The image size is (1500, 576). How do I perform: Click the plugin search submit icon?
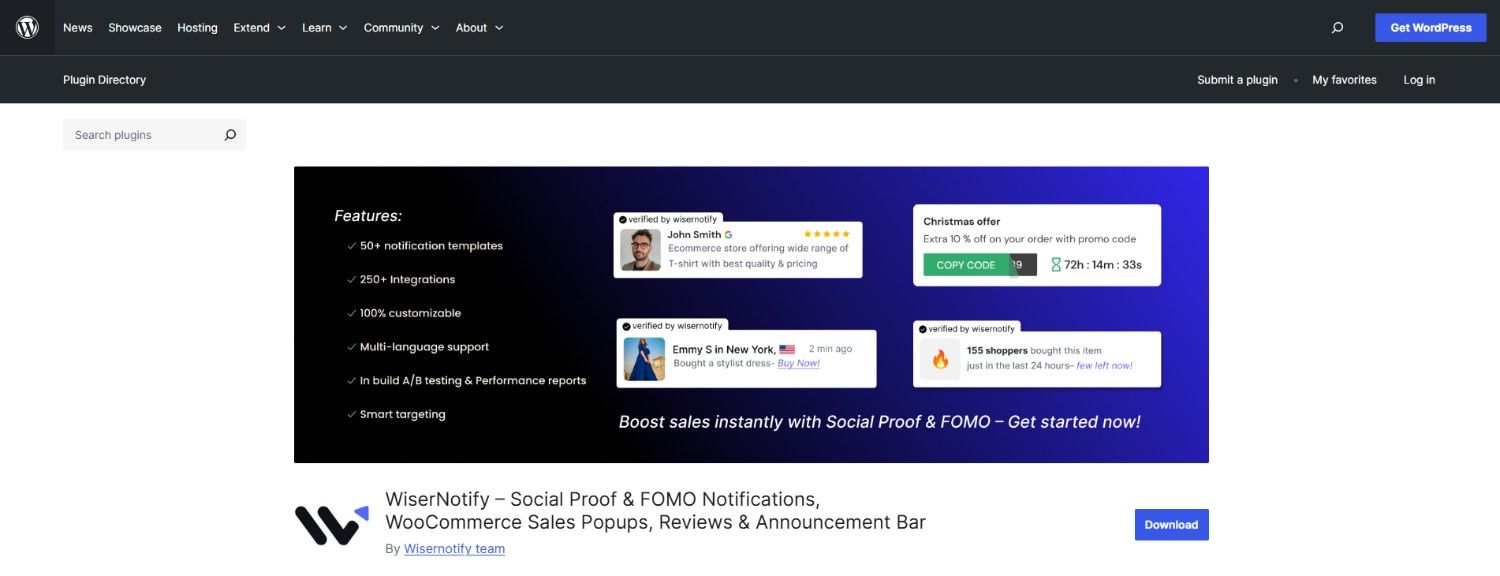[230, 135]
